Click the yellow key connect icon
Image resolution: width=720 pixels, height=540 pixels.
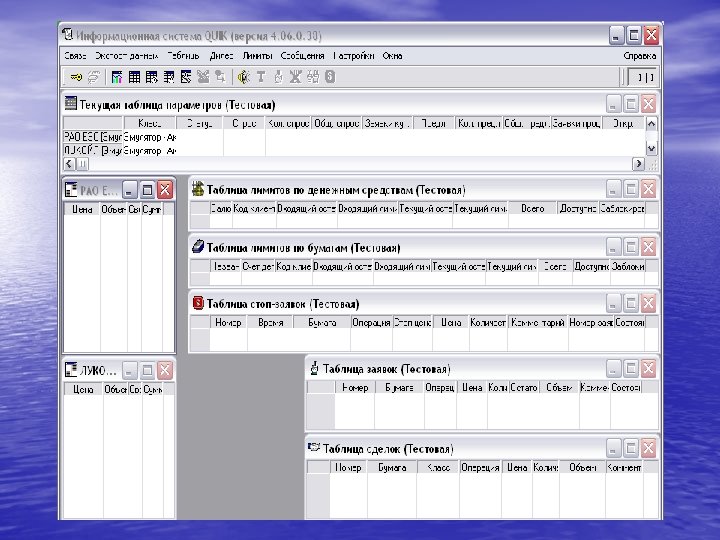(x=76, y=77)
